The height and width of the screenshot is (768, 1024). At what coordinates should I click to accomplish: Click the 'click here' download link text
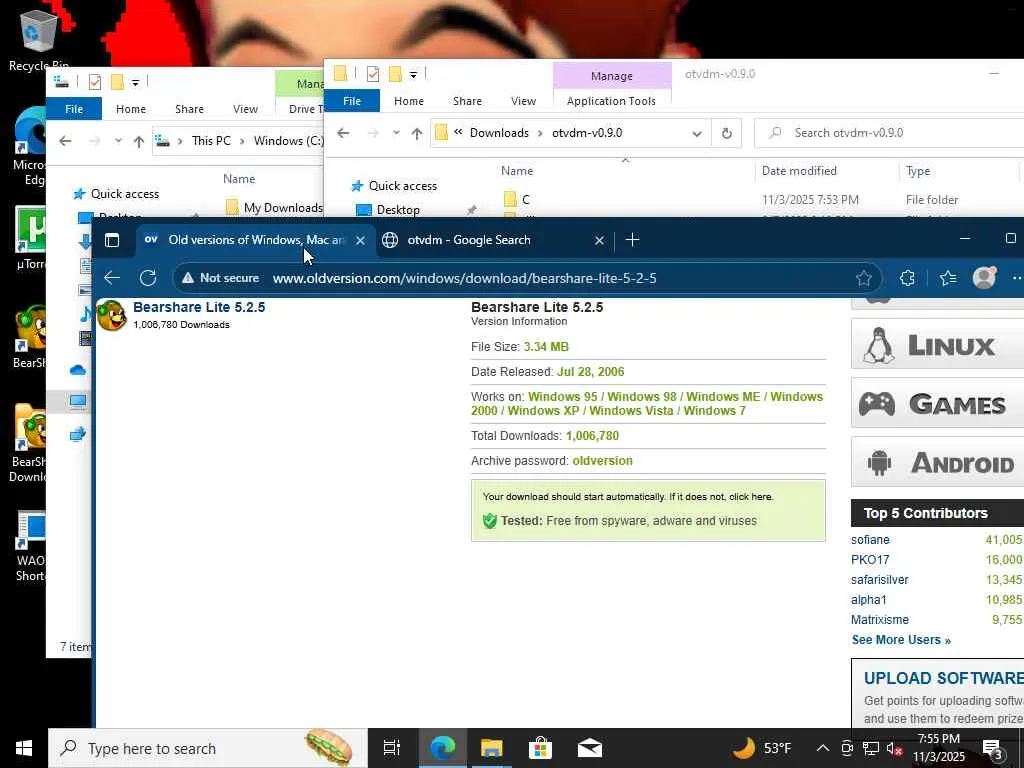tap(750, 497)
